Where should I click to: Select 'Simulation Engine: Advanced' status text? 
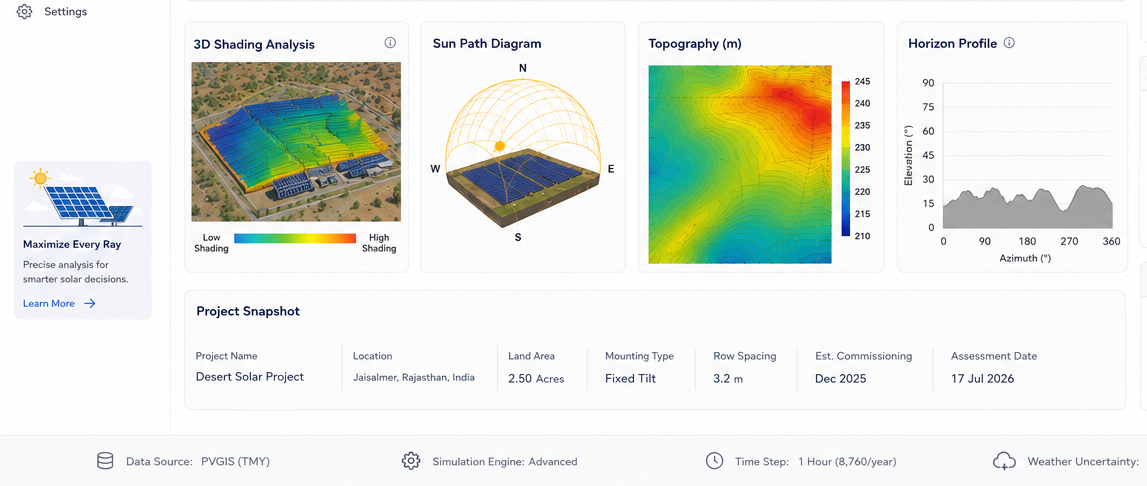[x=505, y=462]
